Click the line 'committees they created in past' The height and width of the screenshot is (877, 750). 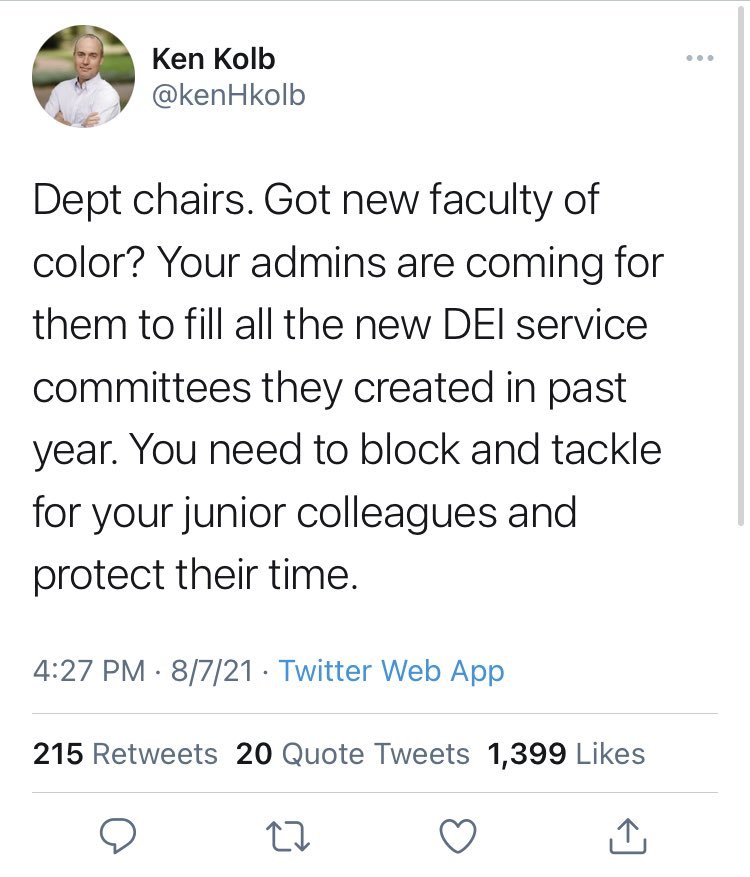pos(330,387)
